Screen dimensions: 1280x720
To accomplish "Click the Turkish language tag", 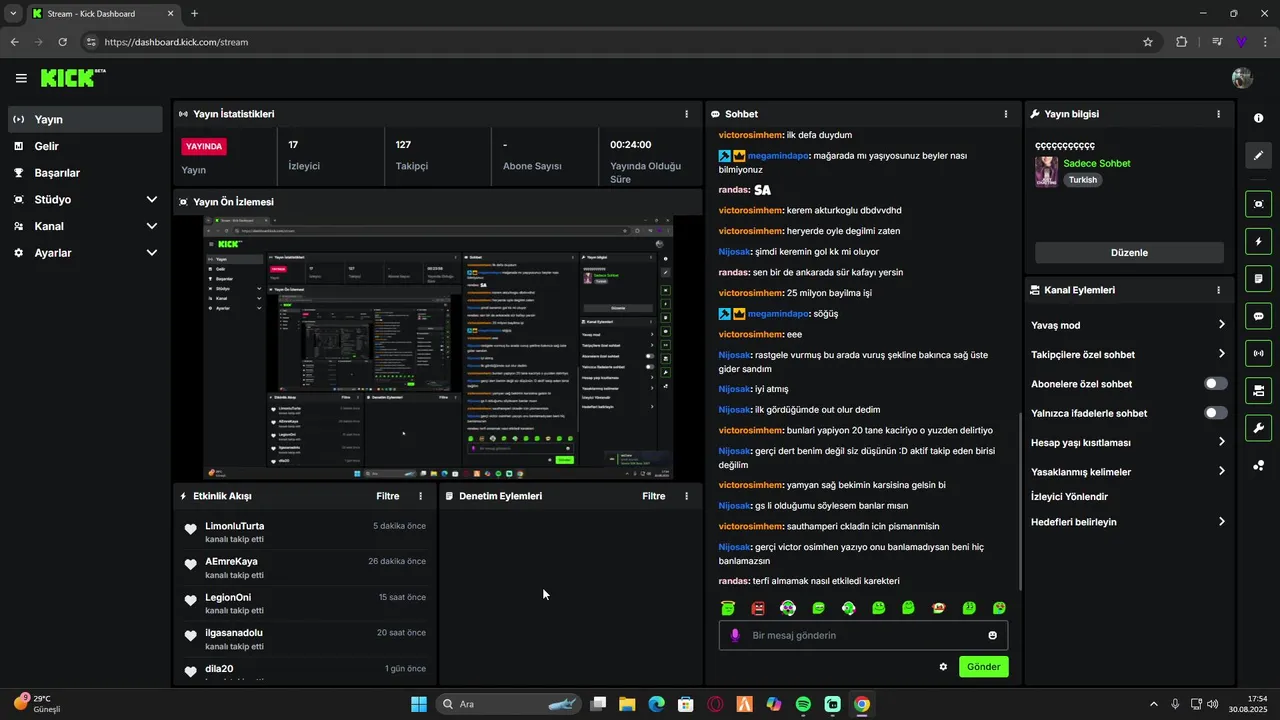I will 1082,180.
